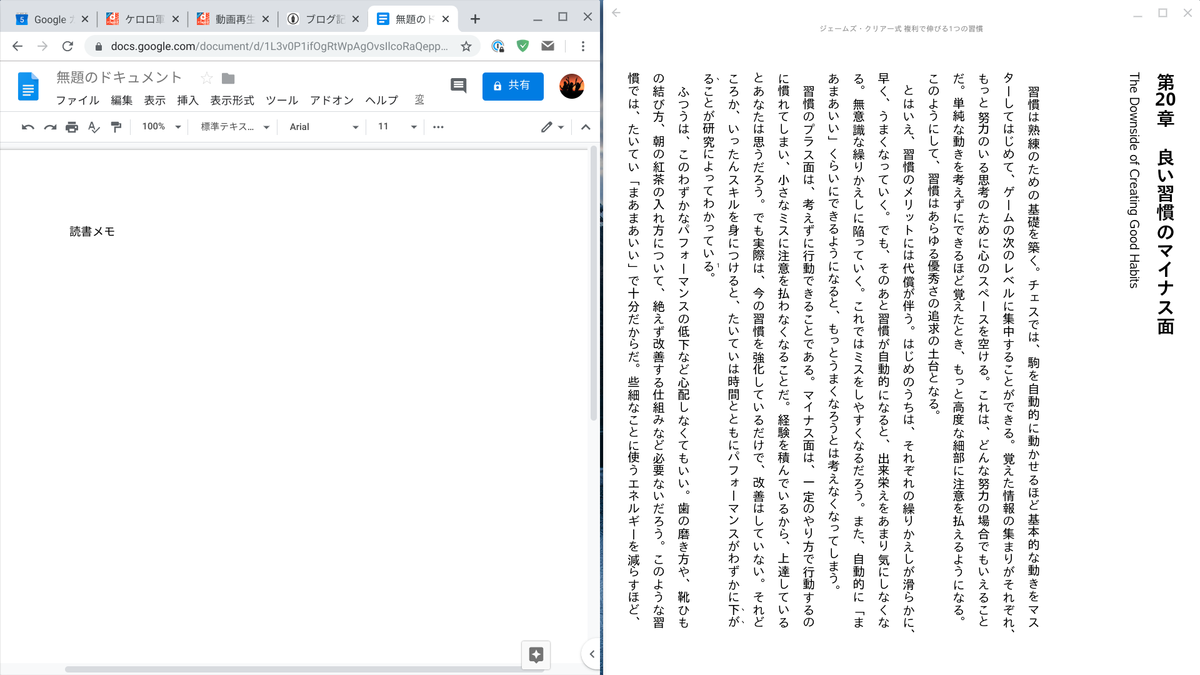
Task: Open the Arial font dropdown
Action: 324,127
